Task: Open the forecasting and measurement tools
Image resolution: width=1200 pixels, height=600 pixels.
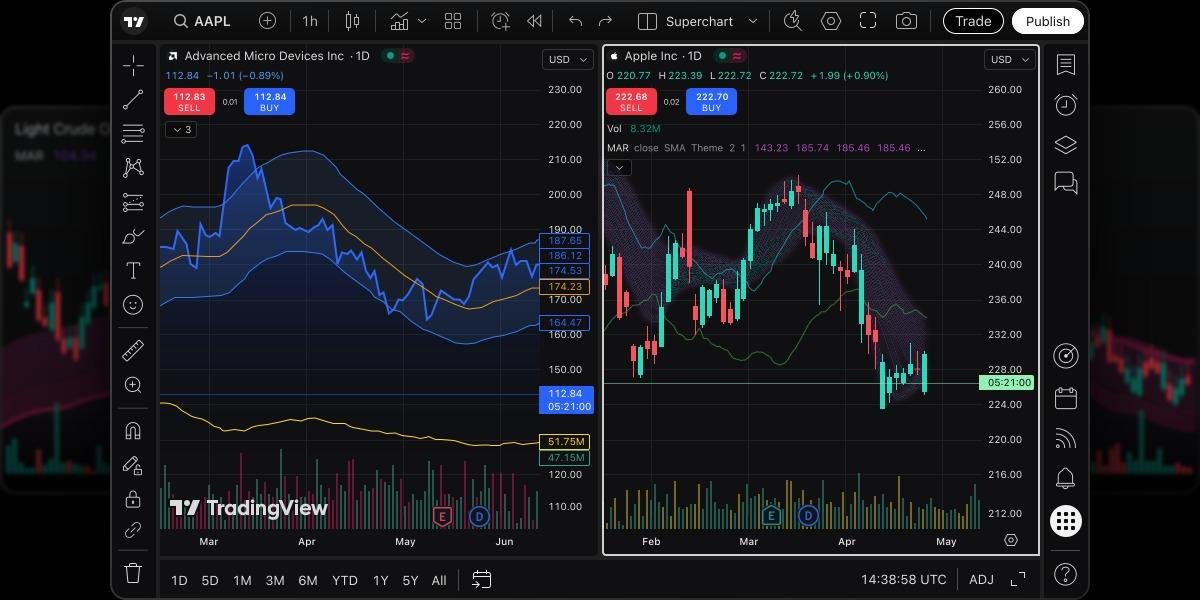Action: pos(133,203)
